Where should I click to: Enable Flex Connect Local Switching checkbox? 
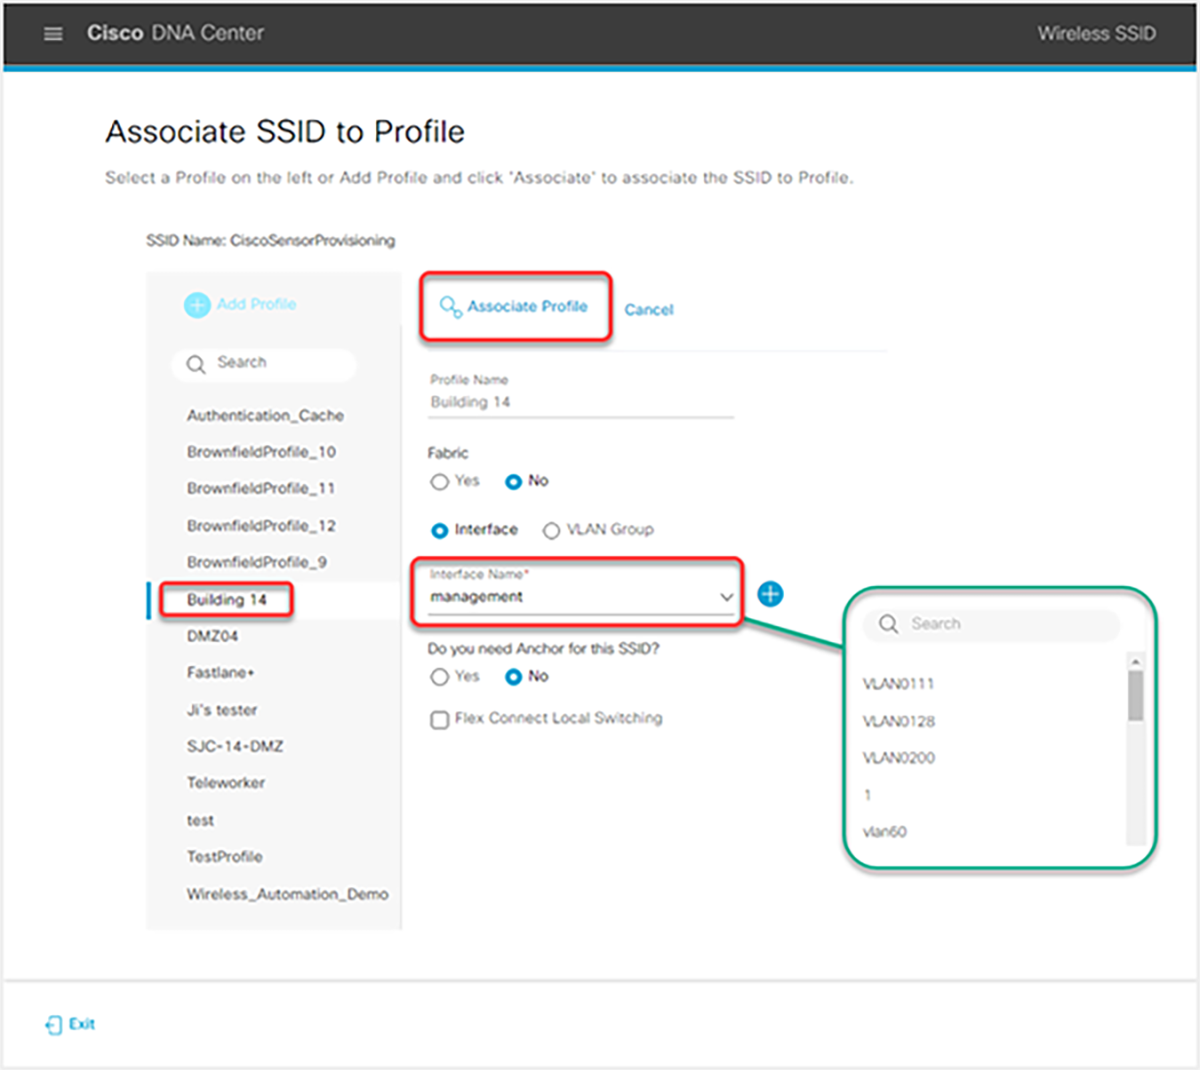tap(439, 720)
